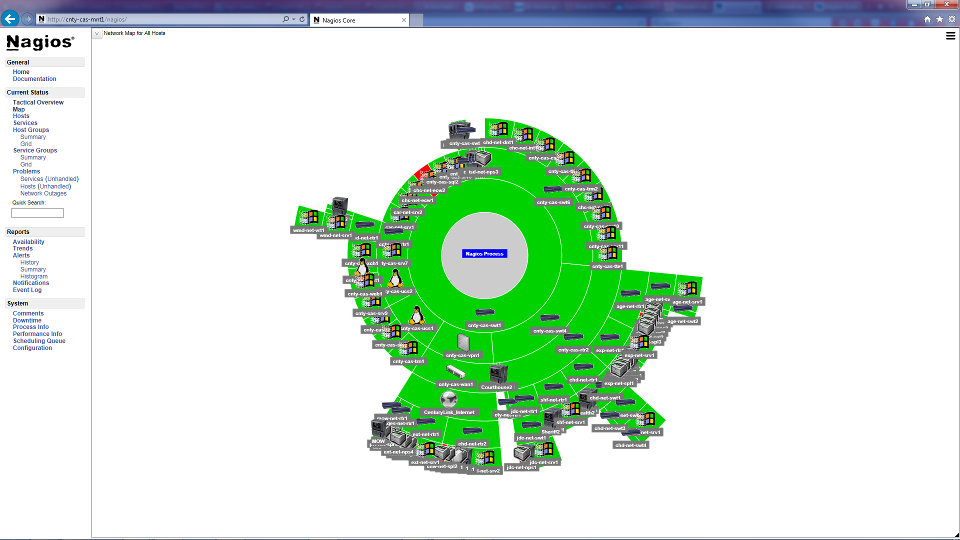Click the cnty-cas-vpn1 host icon
The width and height of the screenshot is (960, 540).
462,343
